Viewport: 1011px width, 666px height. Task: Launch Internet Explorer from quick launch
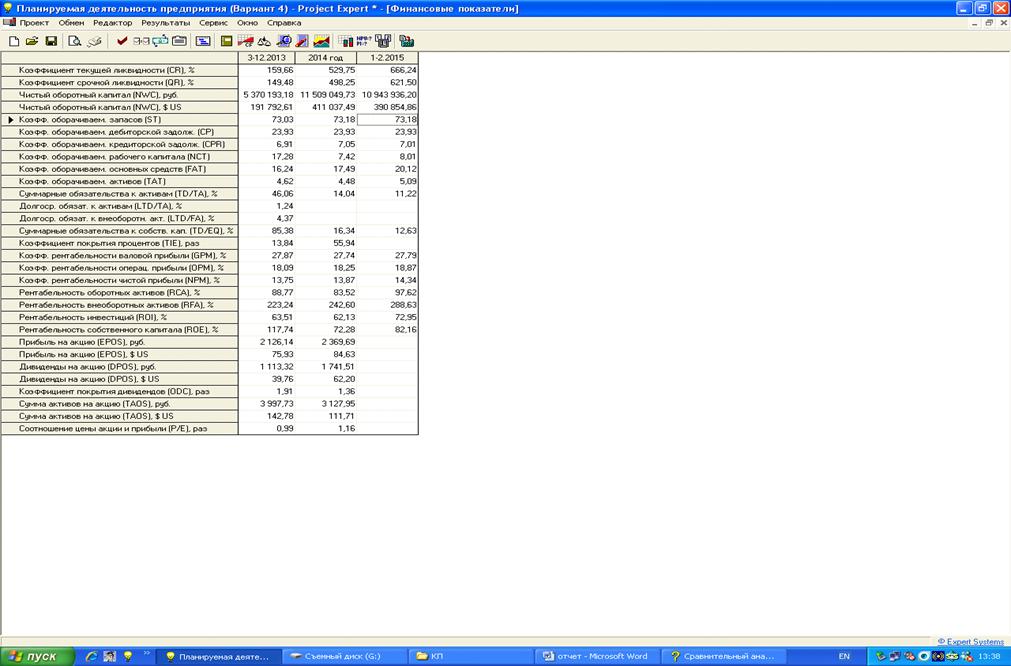click(x=92, y=656)
